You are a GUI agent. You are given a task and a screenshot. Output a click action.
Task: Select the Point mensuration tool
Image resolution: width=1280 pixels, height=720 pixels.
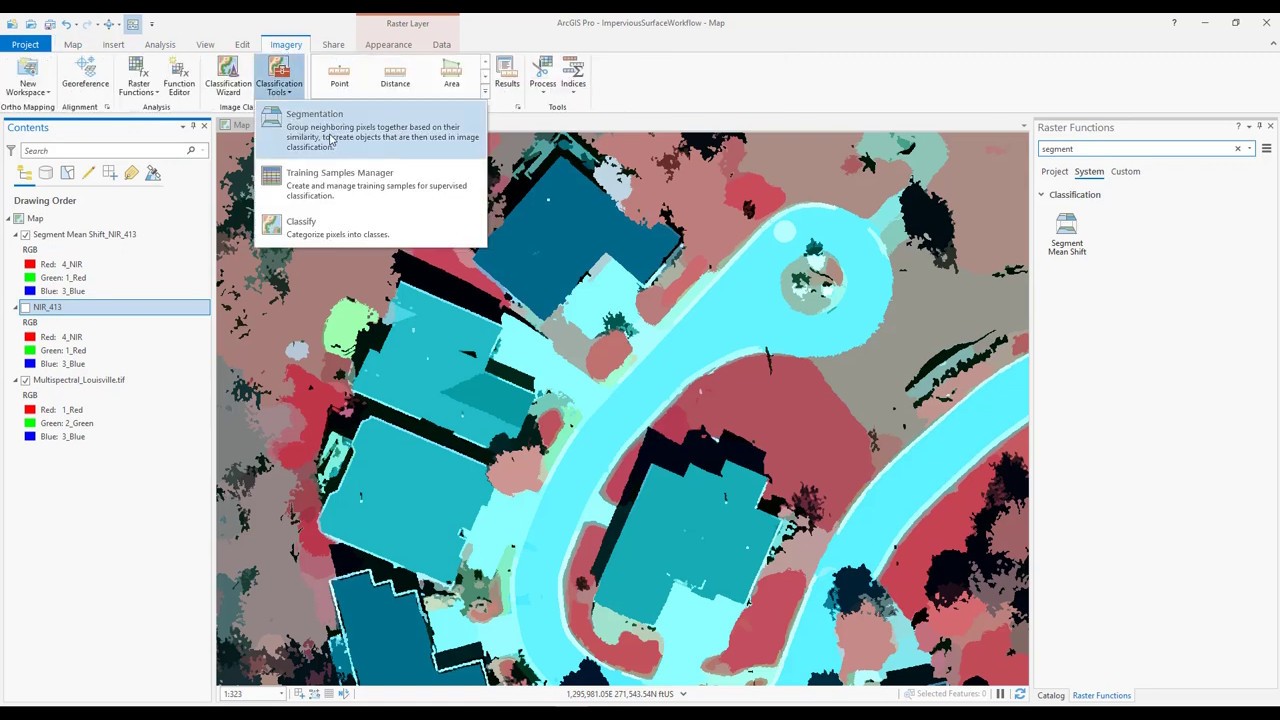coord(339,76)
